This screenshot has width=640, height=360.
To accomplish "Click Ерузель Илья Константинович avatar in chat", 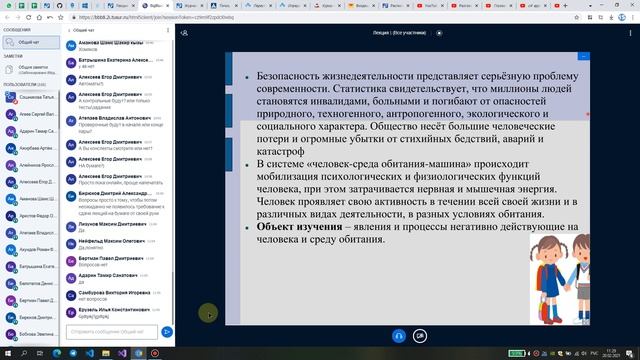I will (71, 313).
